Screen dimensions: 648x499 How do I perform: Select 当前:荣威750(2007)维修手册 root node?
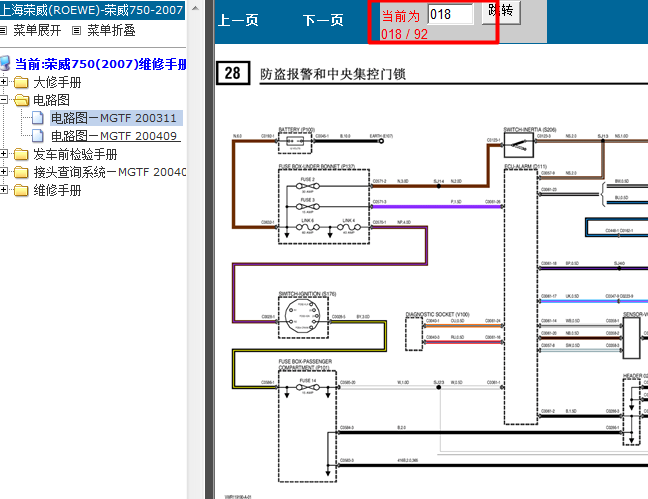pyautogui.click(x=100, y=64)
